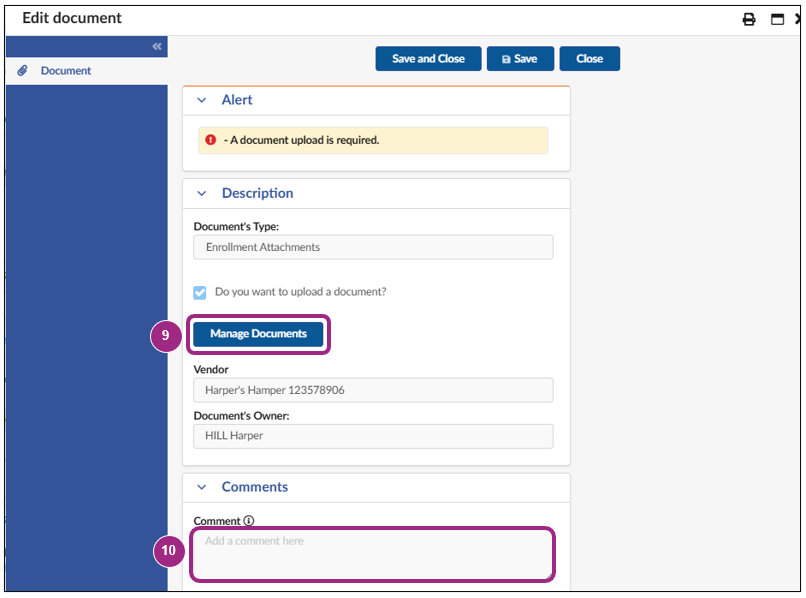Select the Enrollment Attachments document type field
The height and width of the screenshot is (598, 806).
pos(372,246)
